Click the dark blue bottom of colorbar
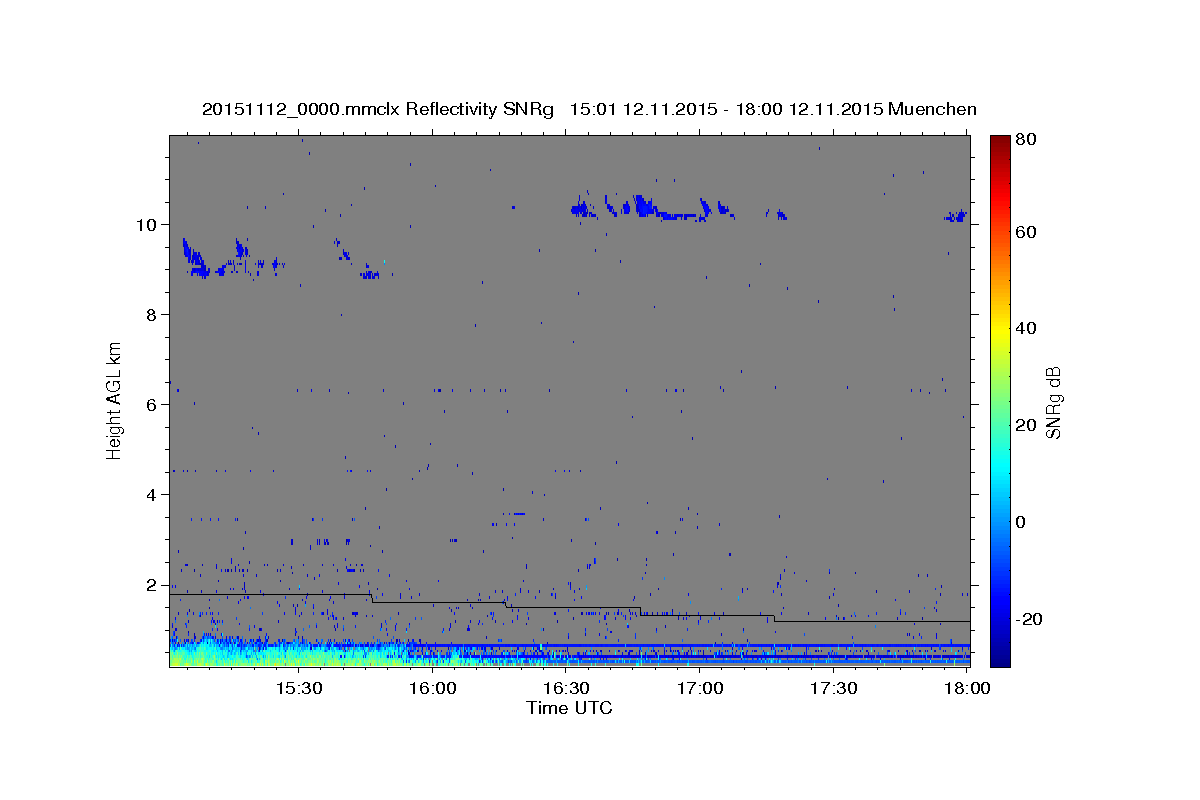The height and width of the screenshot is (800, 1200). (1000, 655)
